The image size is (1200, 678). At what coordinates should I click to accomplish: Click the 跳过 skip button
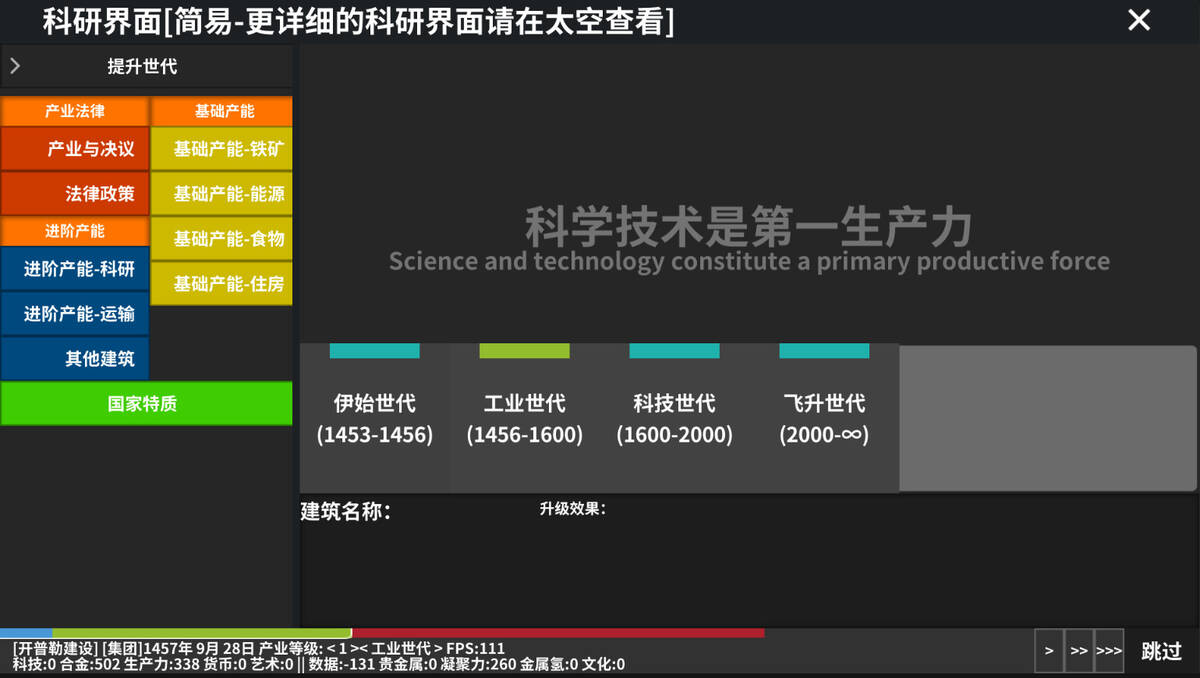point(1162,651)
